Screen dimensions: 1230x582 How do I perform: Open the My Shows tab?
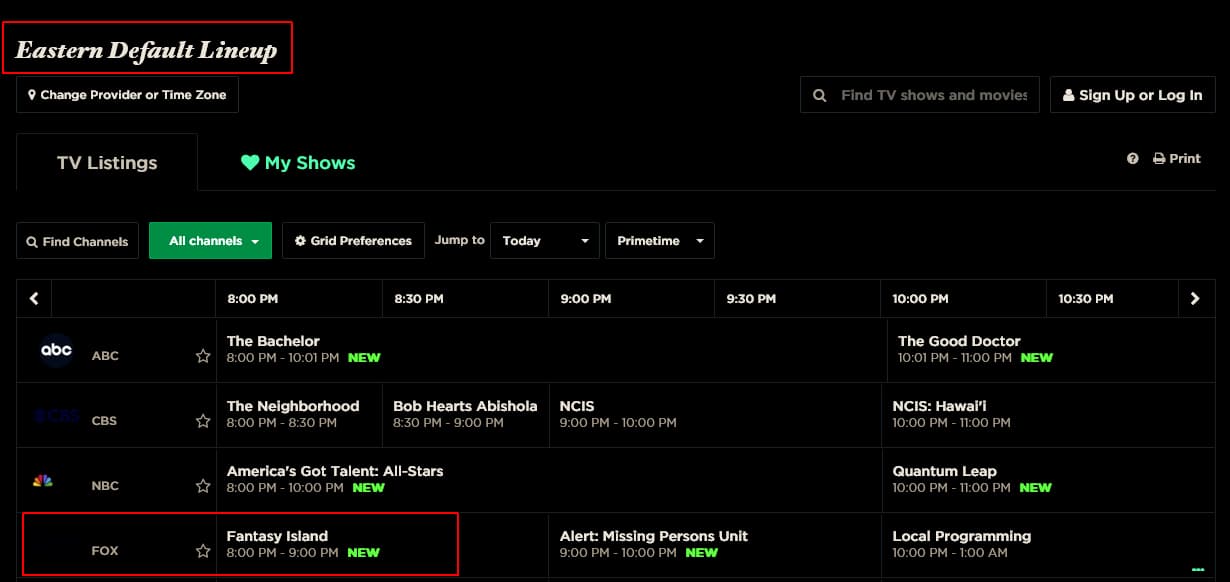298,163
